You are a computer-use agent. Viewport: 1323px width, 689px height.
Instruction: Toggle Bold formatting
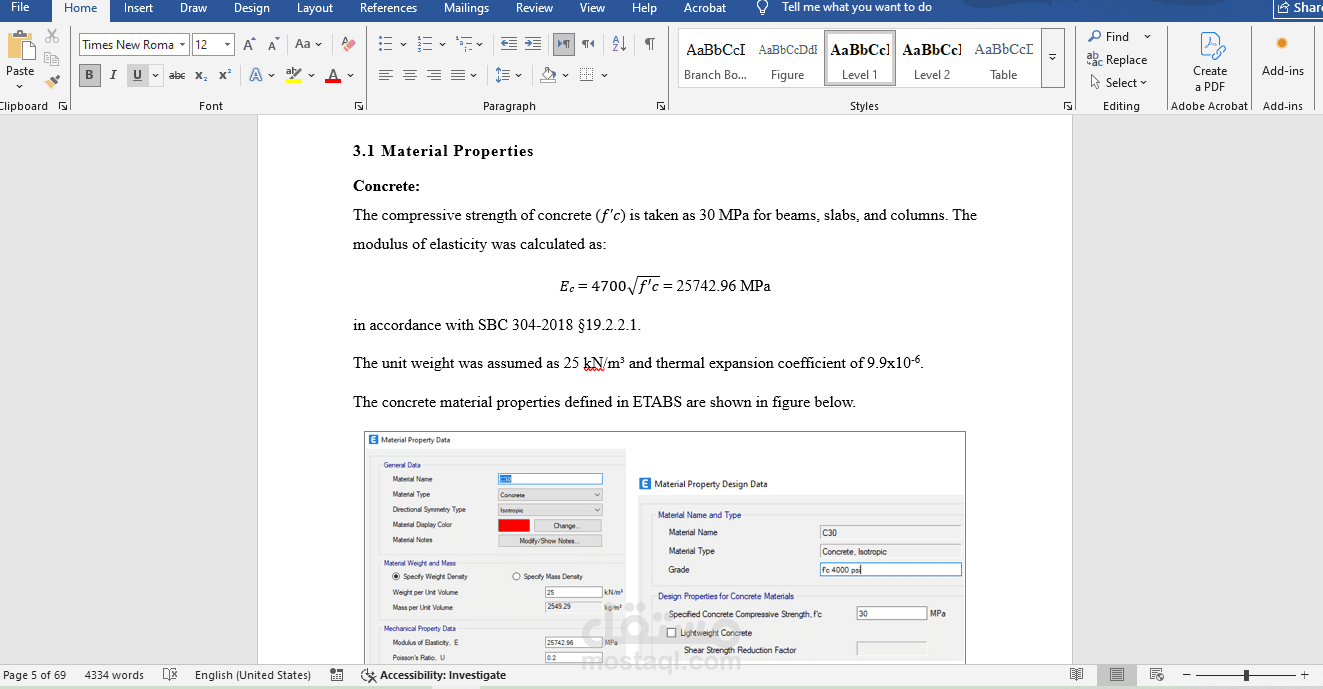click(x=89, y=75)
